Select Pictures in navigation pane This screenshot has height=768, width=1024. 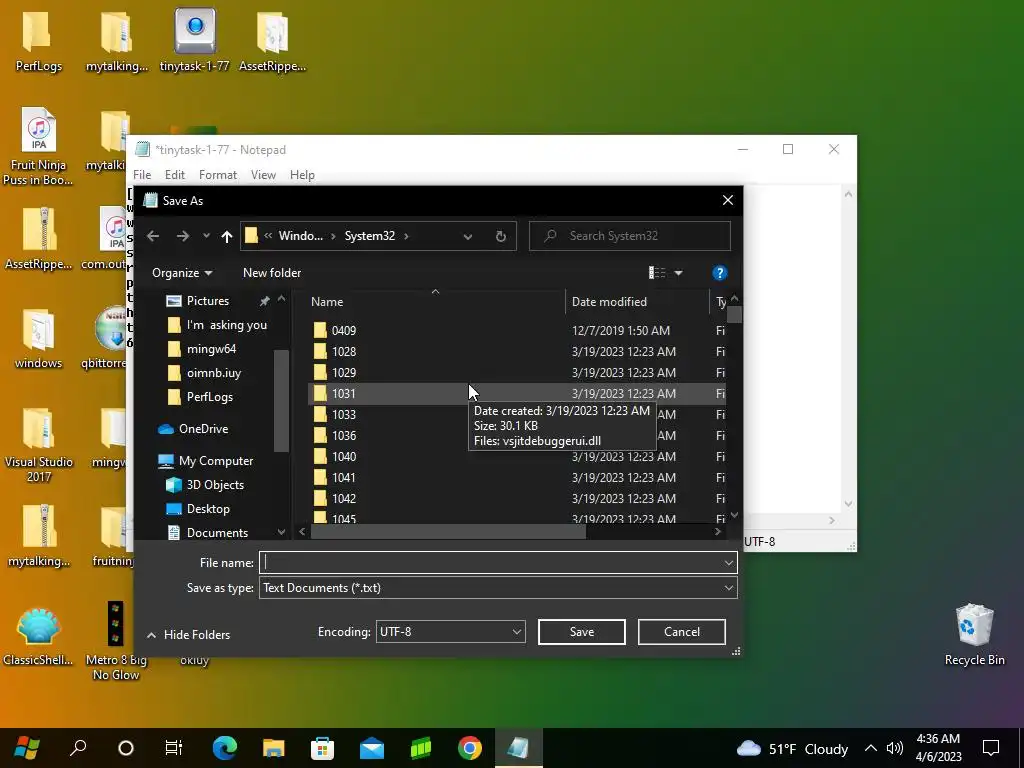pos(208,300)
